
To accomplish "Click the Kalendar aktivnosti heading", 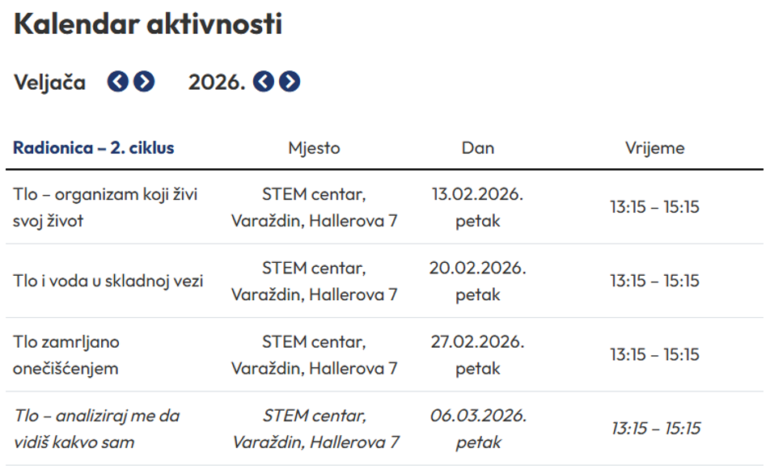I will [148, 24].
